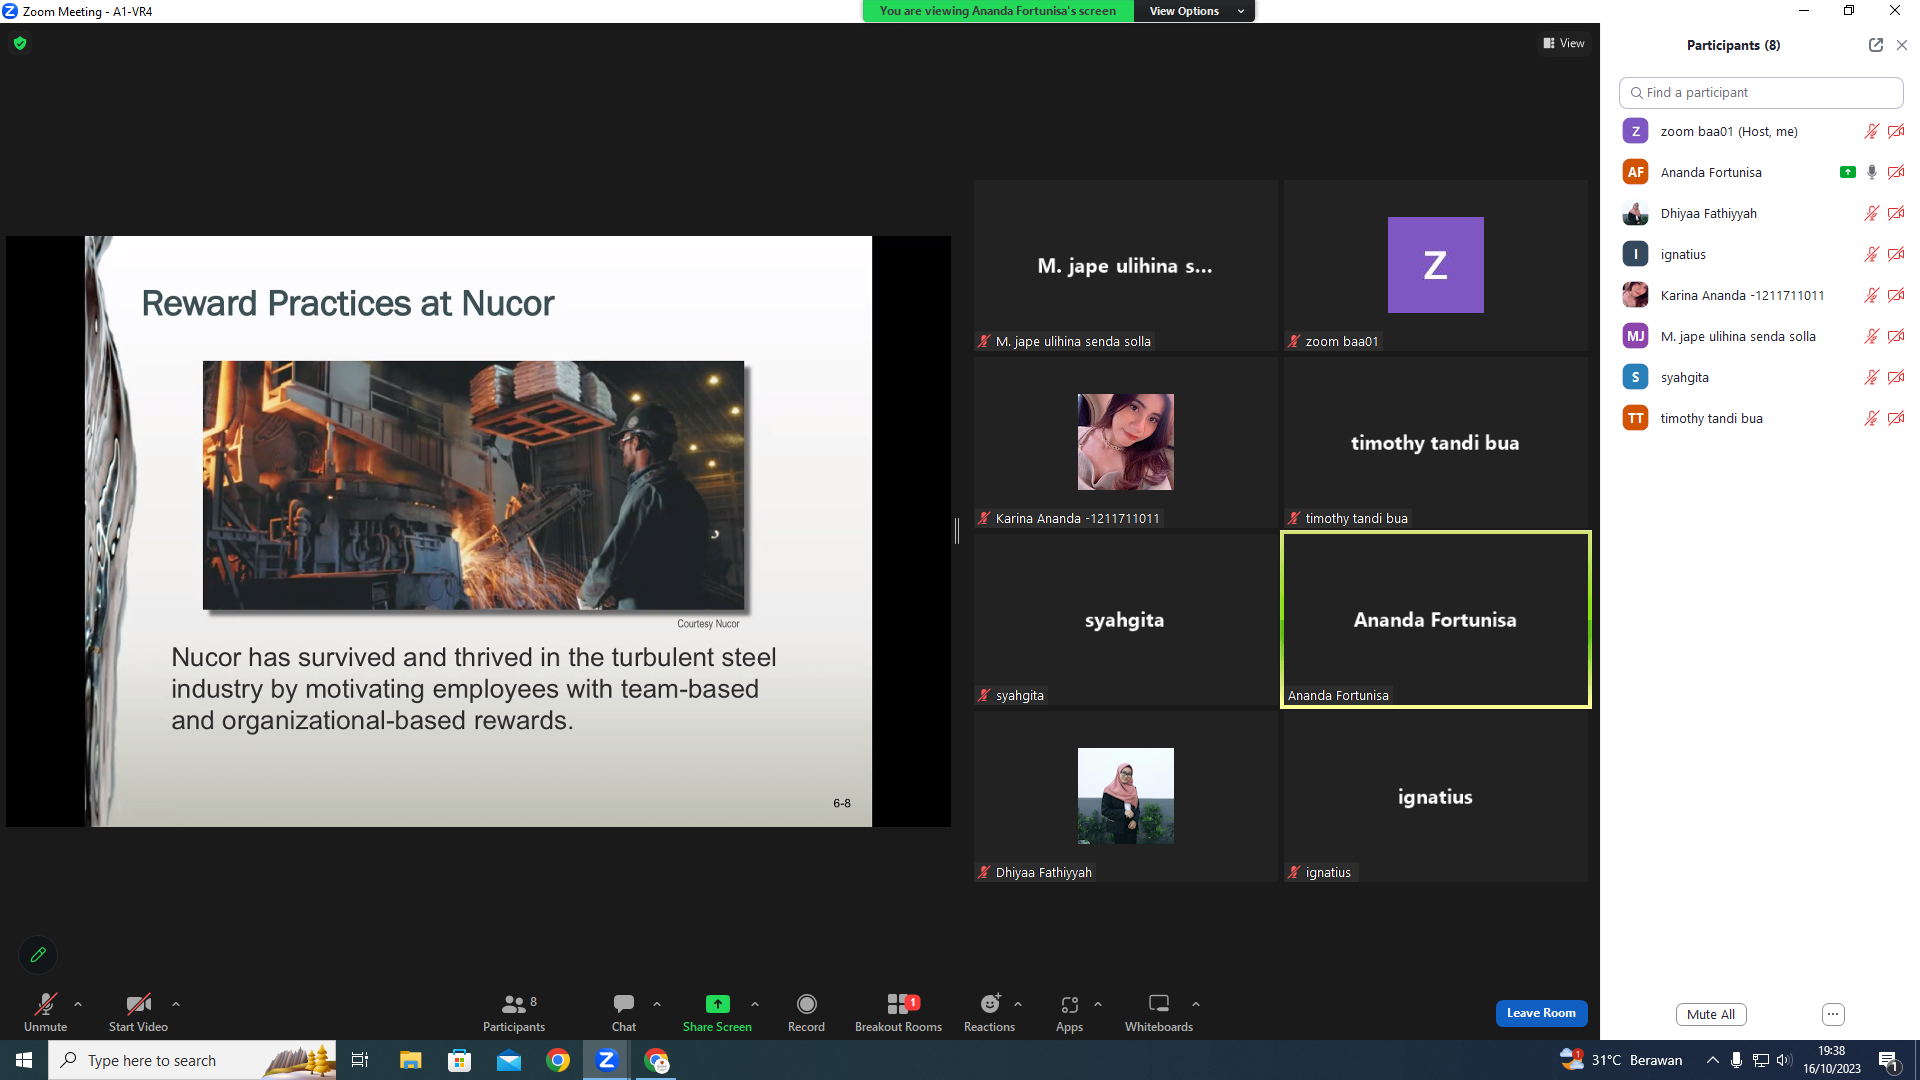Open Whiteboards

point(1159,1012)
